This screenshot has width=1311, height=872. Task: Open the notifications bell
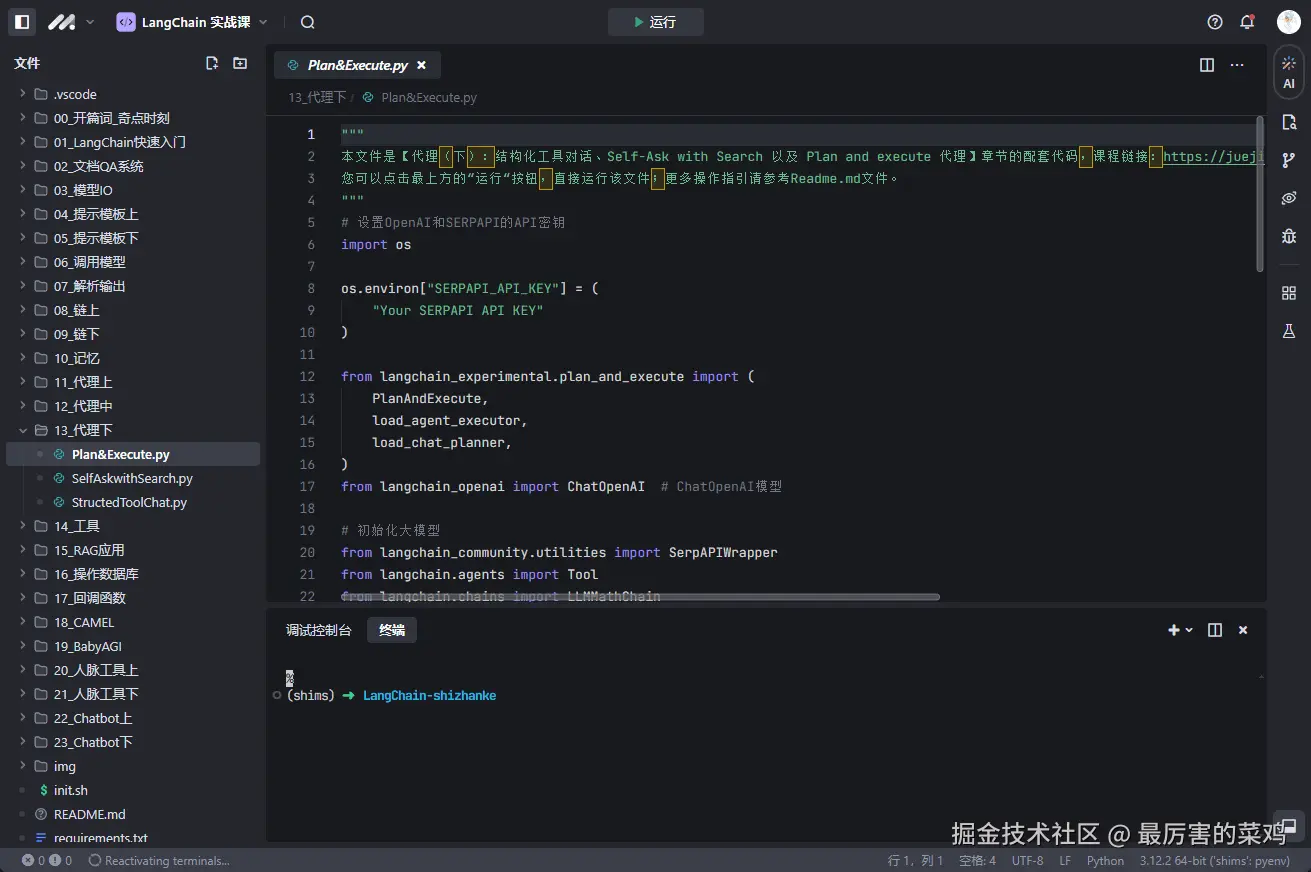tap(1247, 22)
